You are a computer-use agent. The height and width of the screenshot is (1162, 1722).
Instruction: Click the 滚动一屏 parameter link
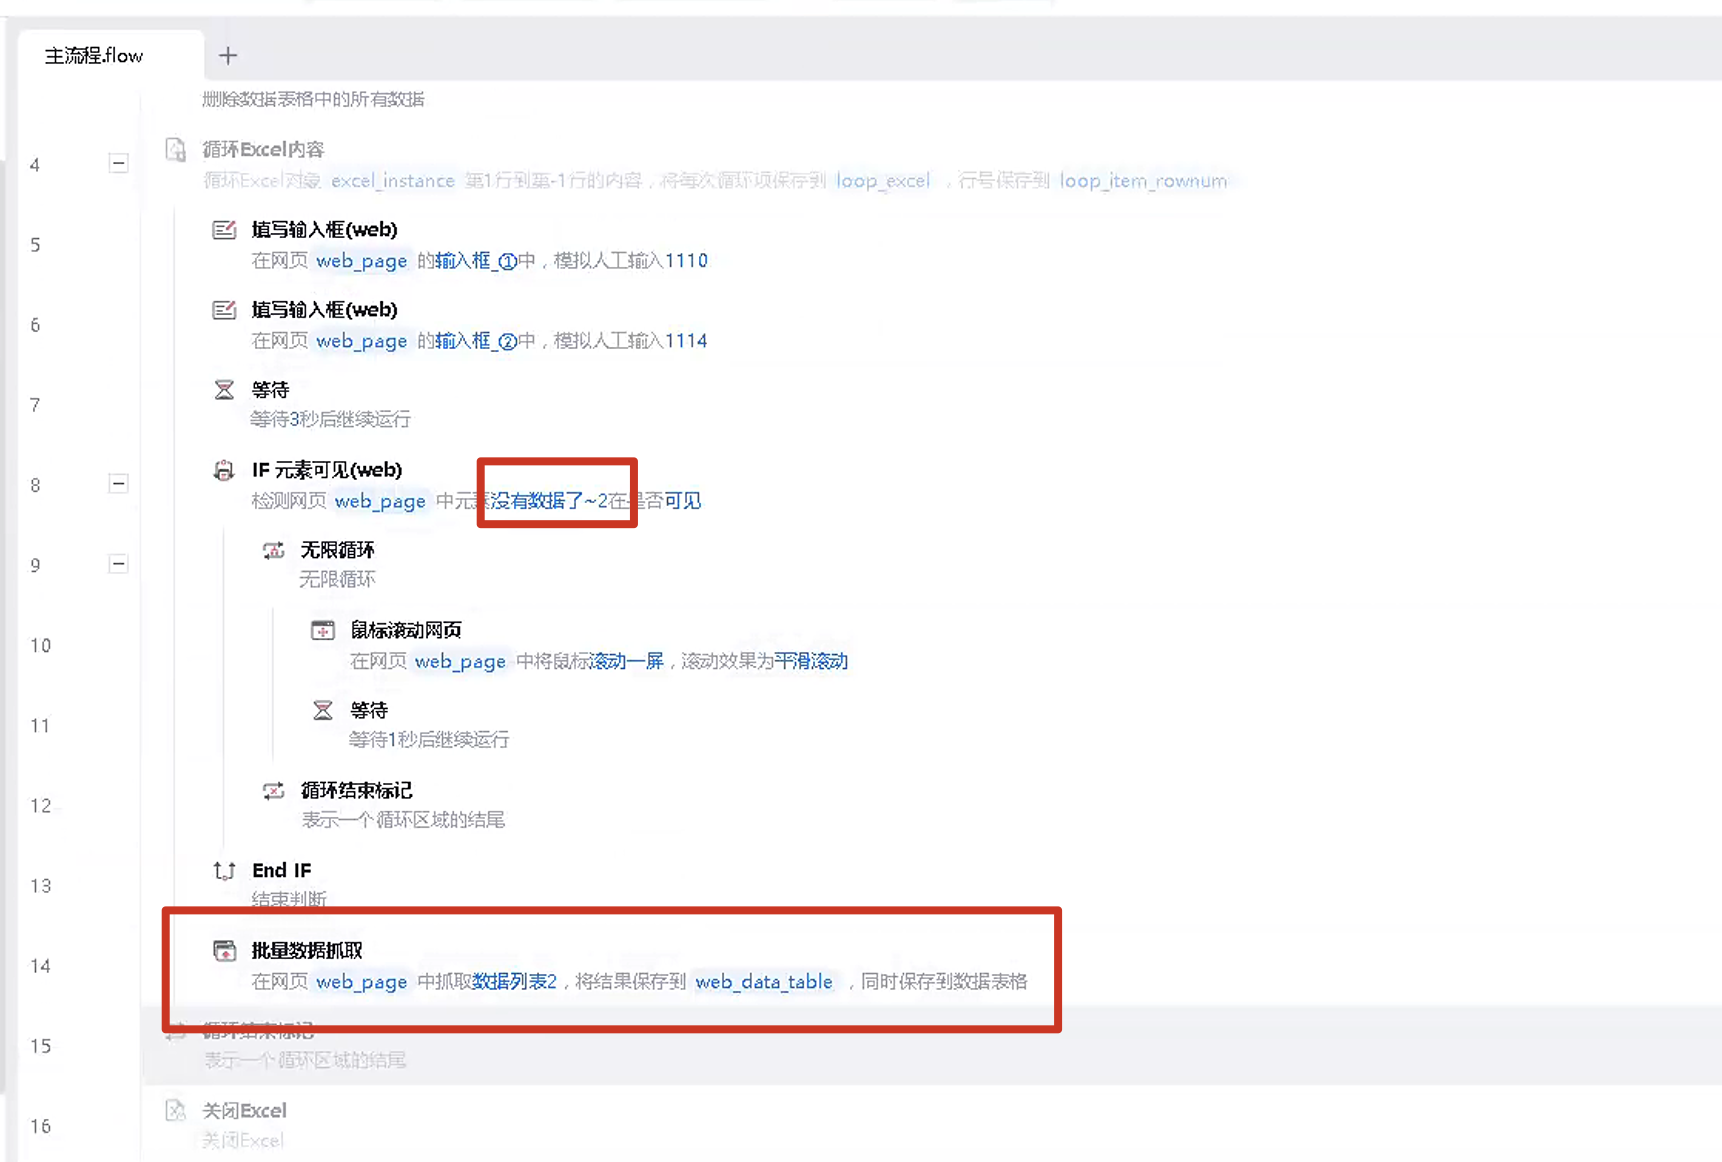coord(627,661)
